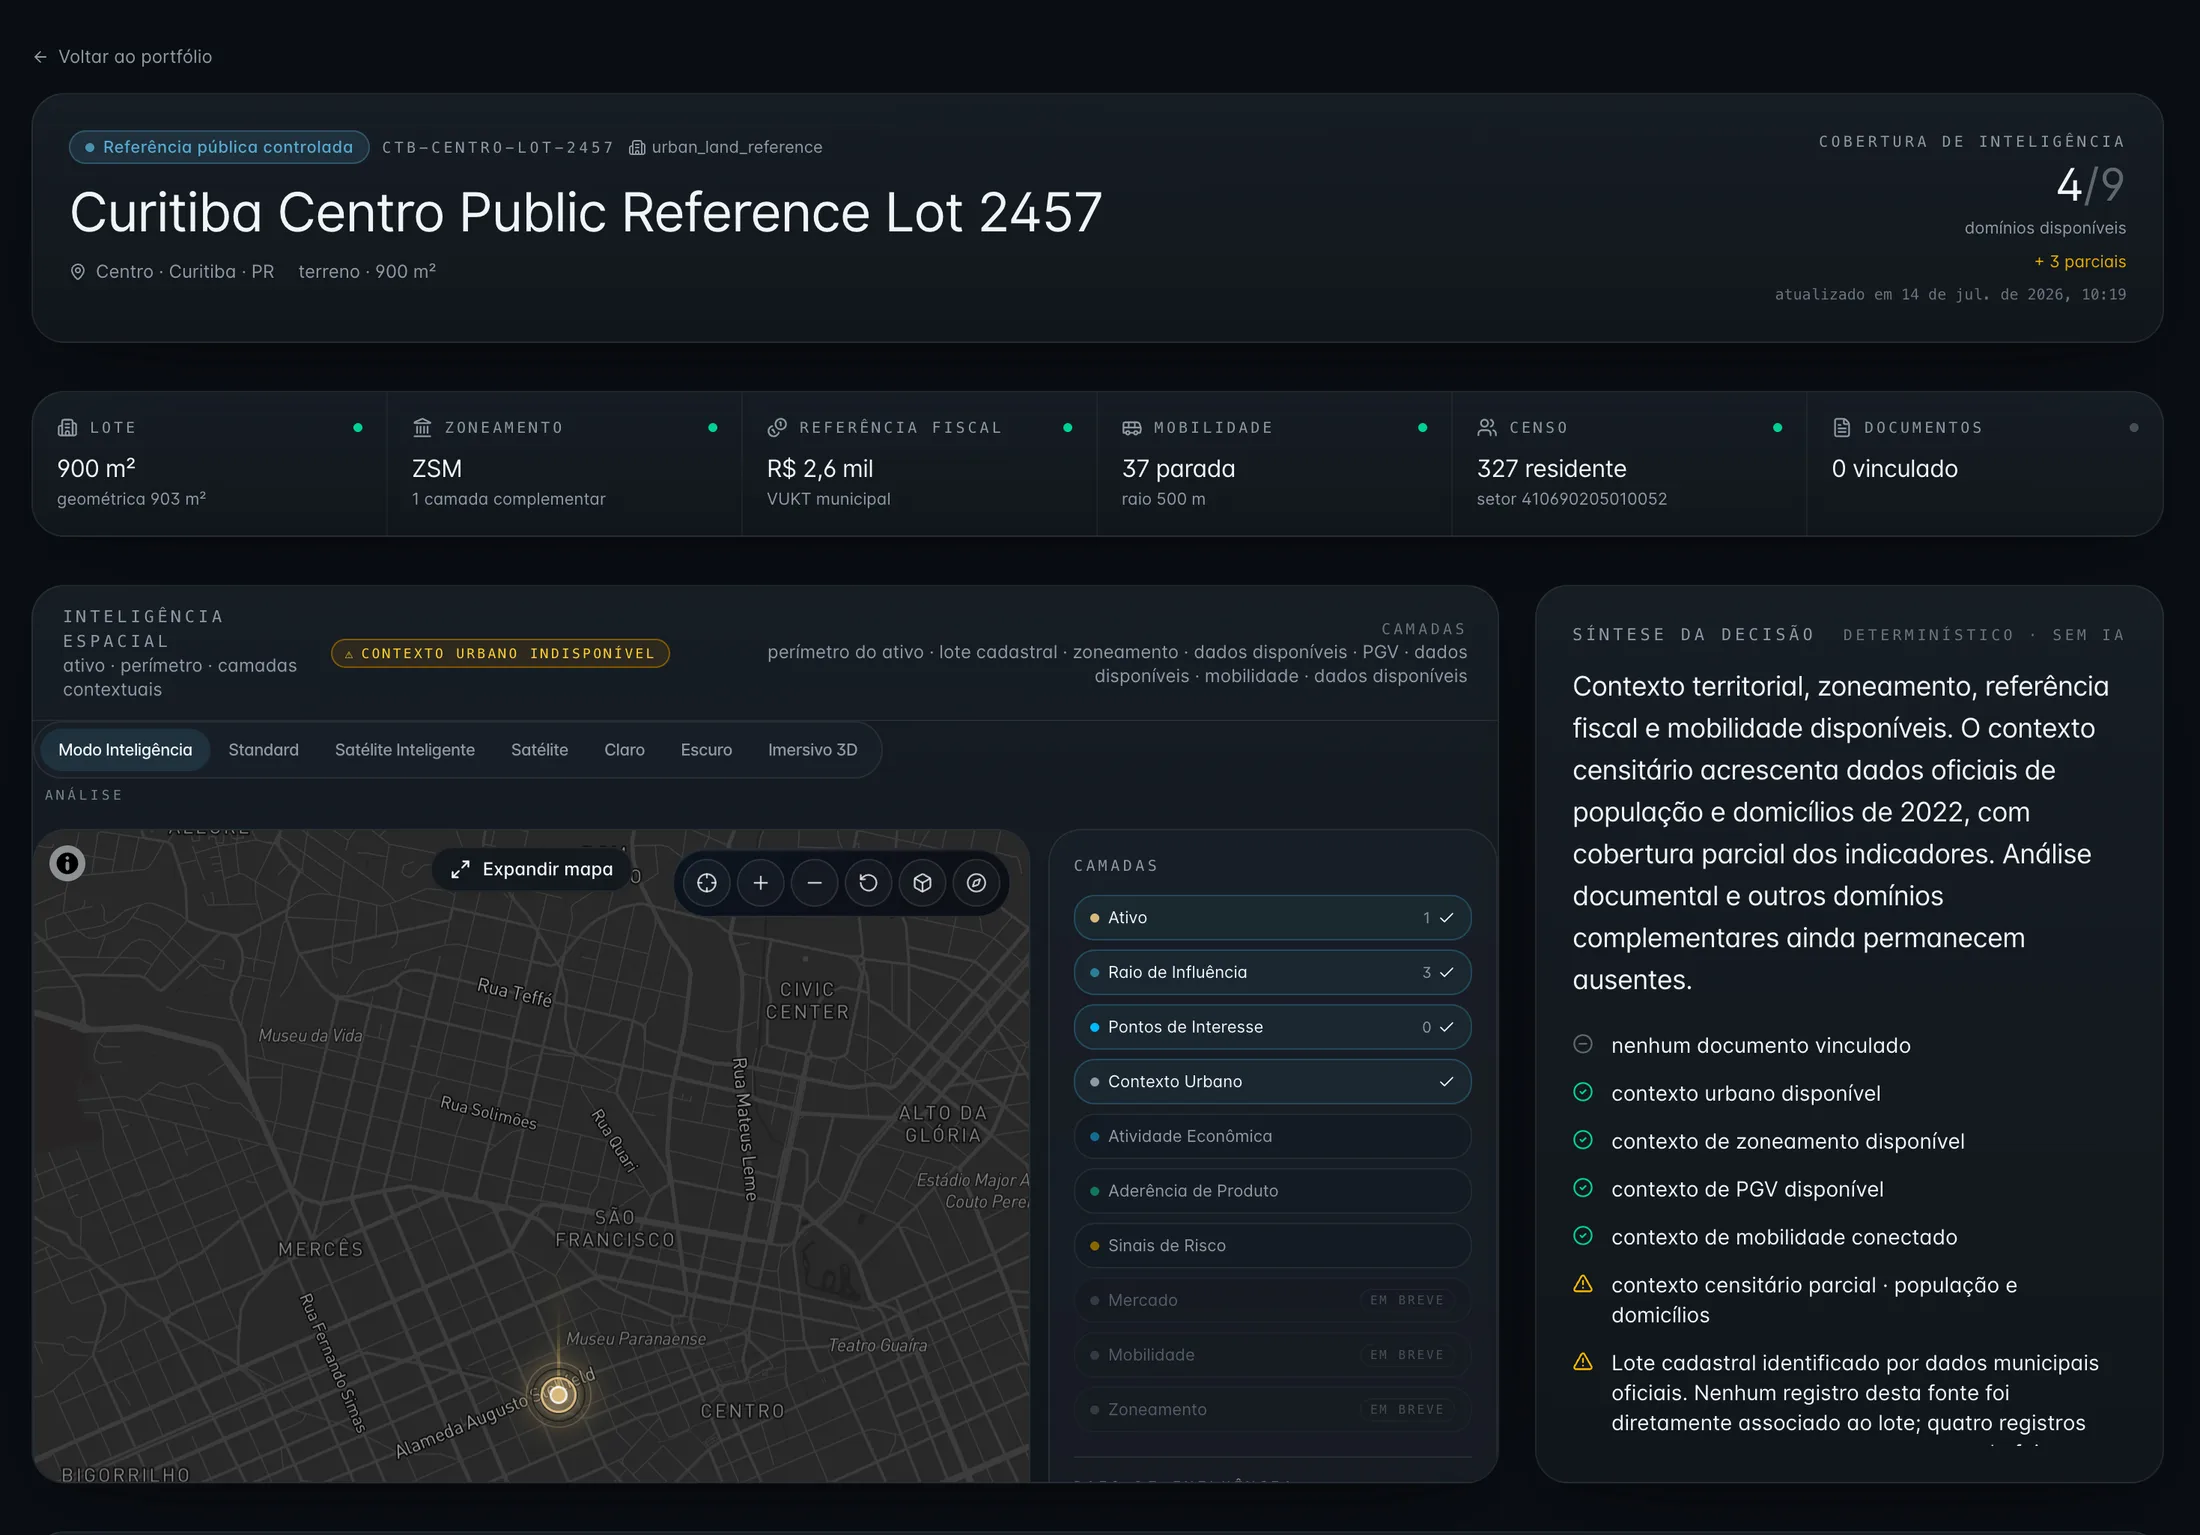Click the Contexto Urbano Indisponível warning badge
The image size is (2200, 1535).
(500, 653)
